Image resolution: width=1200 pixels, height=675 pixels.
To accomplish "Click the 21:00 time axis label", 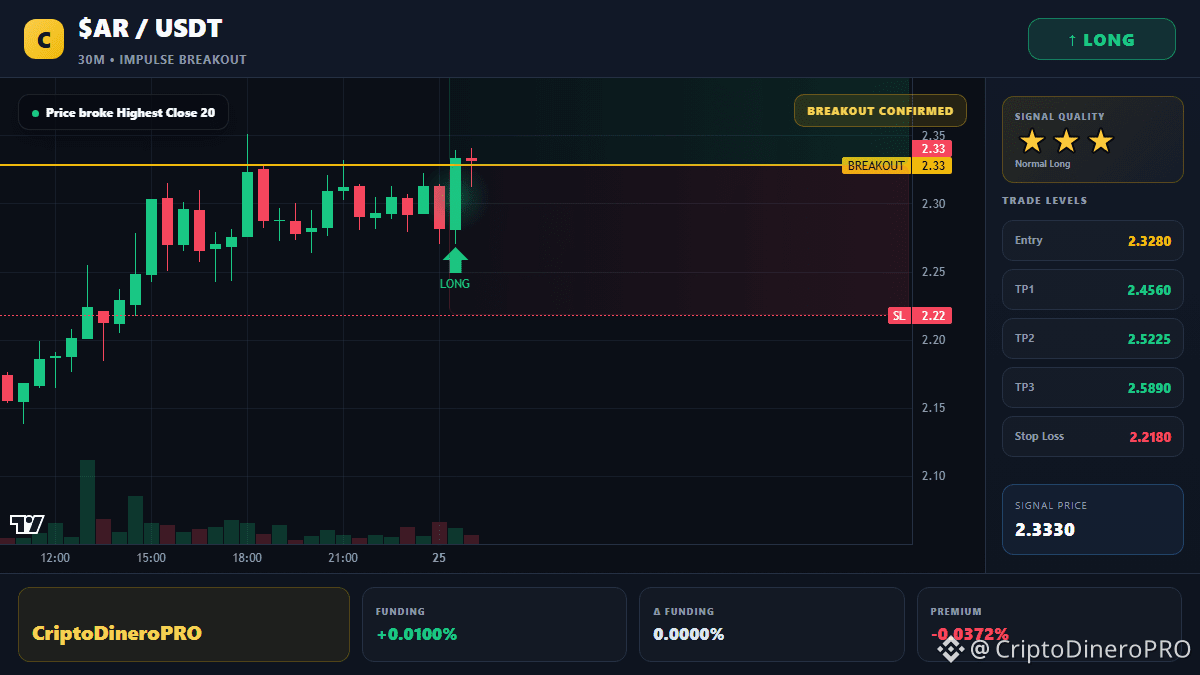I will [343, 558].
